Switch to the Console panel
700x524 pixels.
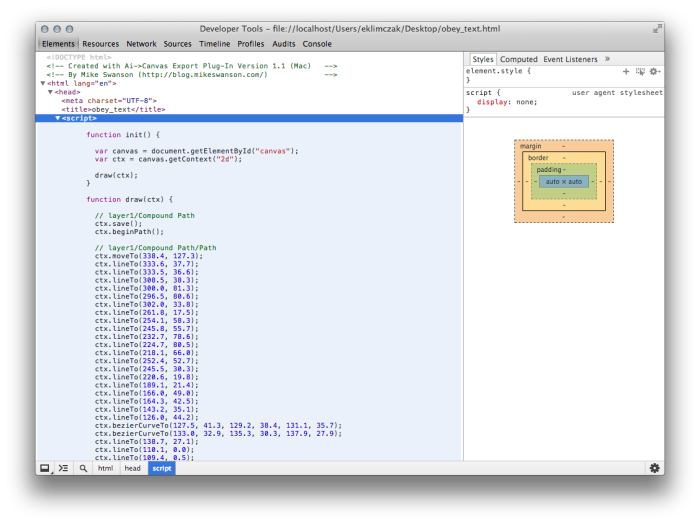[317, 44]
